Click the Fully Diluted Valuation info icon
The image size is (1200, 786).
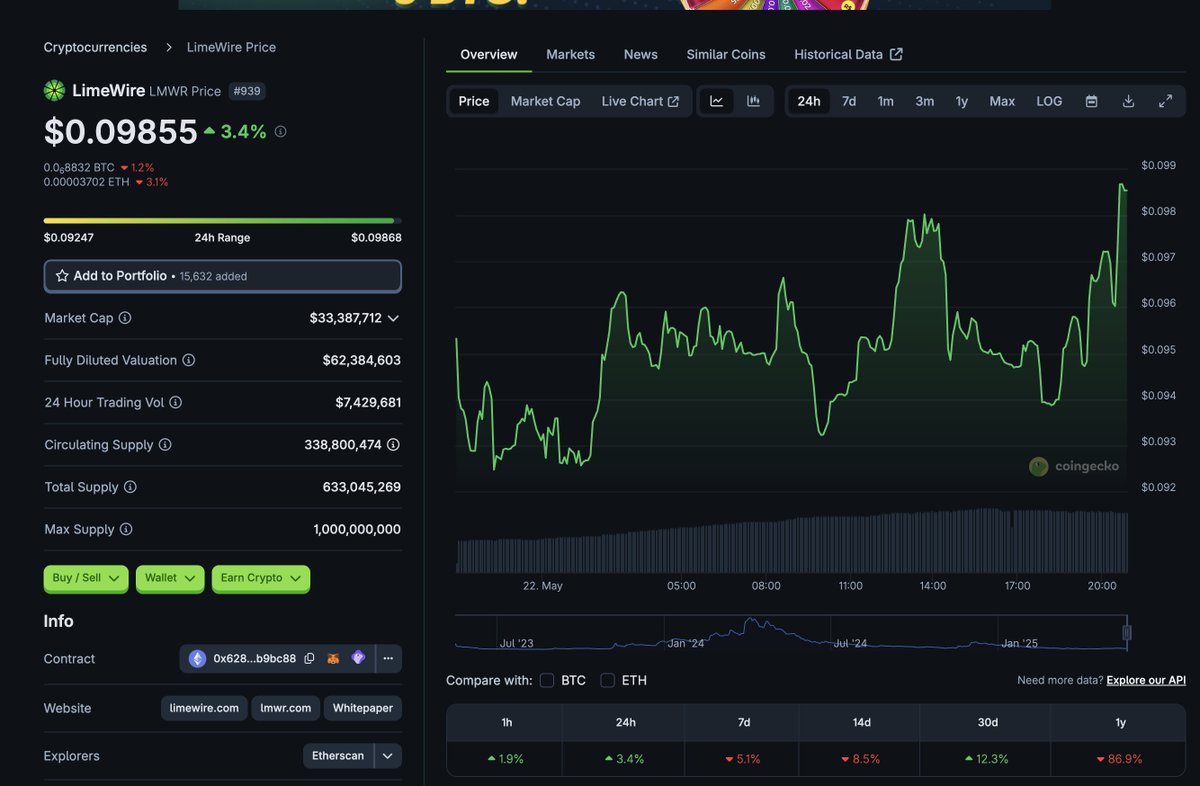tap(188, 360)
